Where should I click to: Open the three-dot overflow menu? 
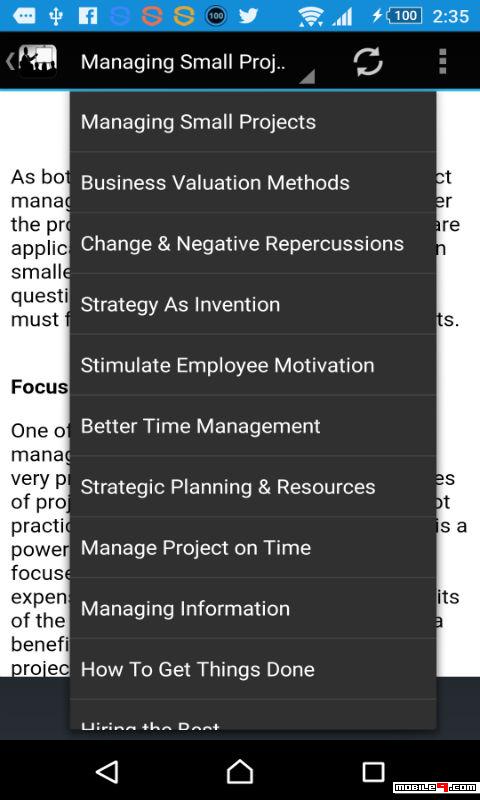coord(442,62)
